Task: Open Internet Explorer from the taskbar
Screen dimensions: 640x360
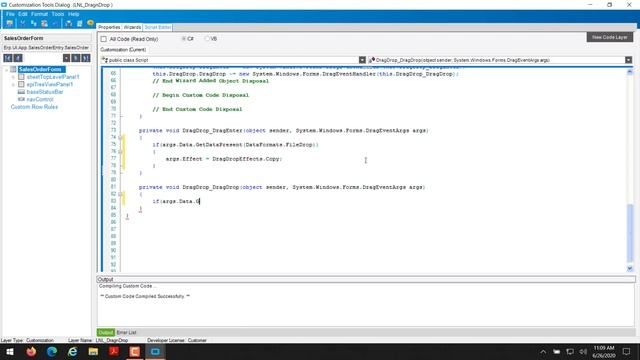Action: (x=72, y=351)
